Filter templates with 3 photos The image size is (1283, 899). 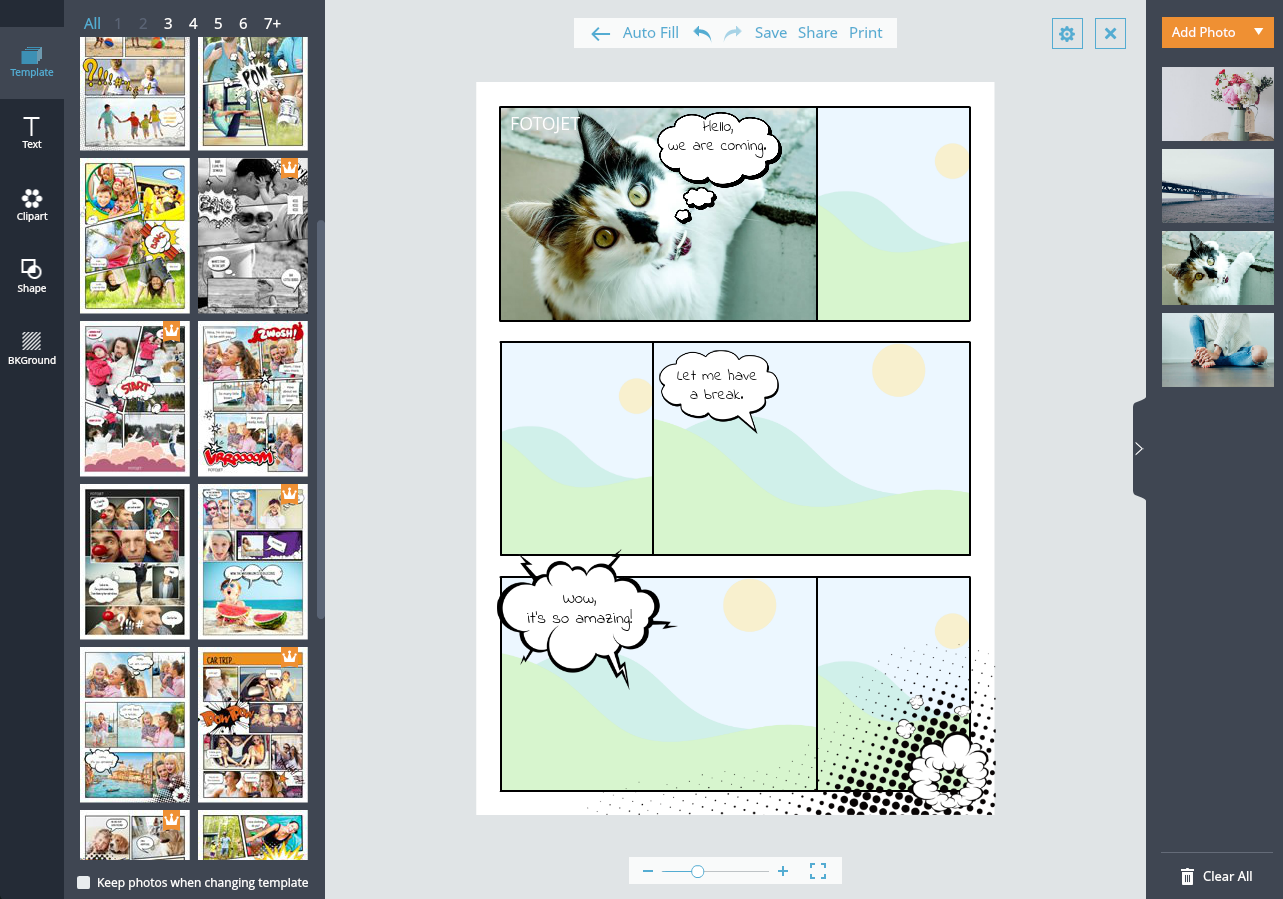(168, 23)
